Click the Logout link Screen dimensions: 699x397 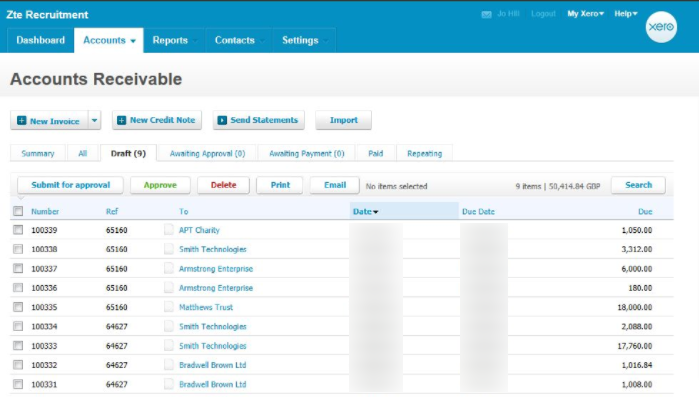543,14
